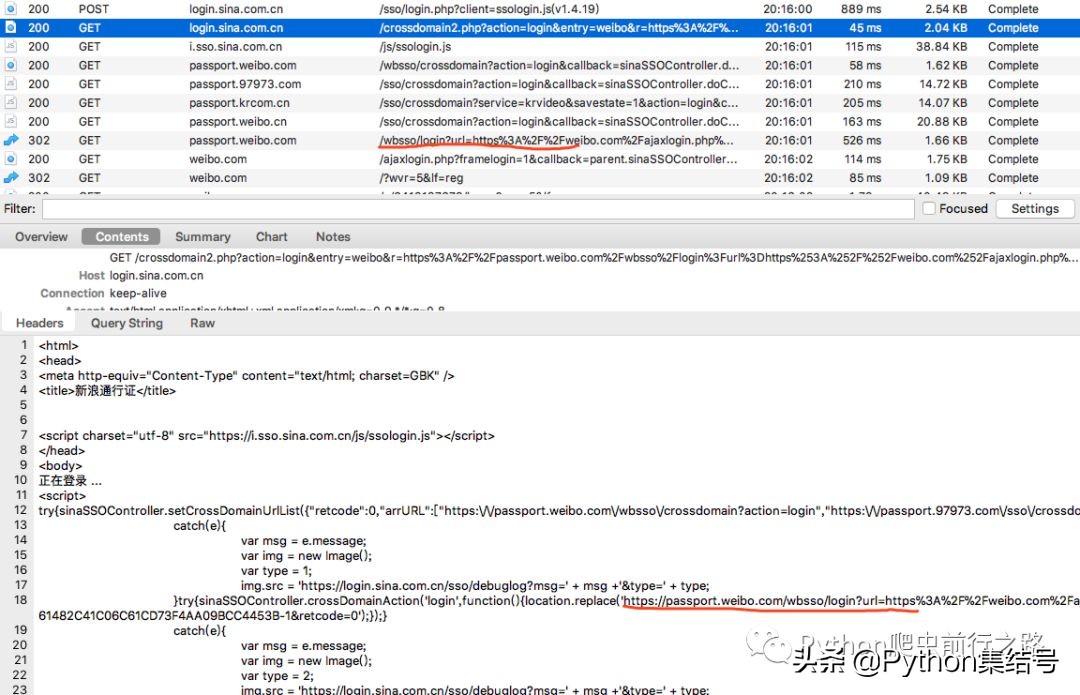Switch to the Overview tab
The width and height of the screenshot is (1080, 695).
(x=41, y=237)
